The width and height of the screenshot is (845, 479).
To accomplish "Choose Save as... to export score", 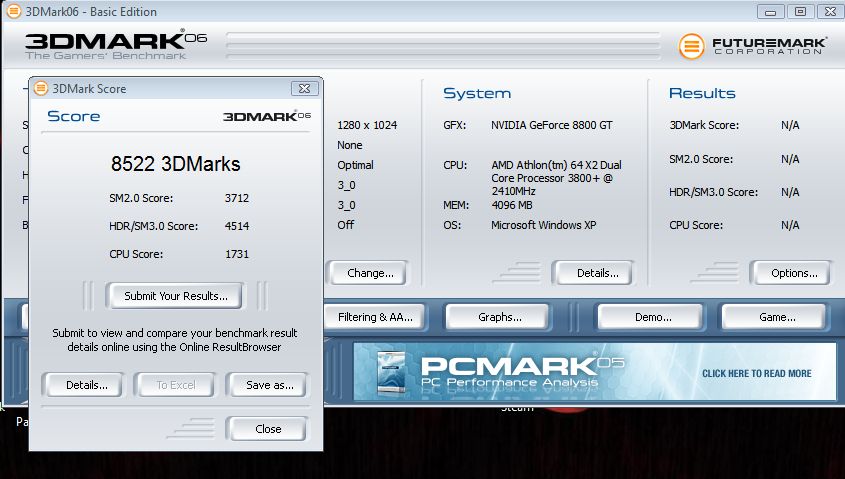I will (x=266, y=385).
